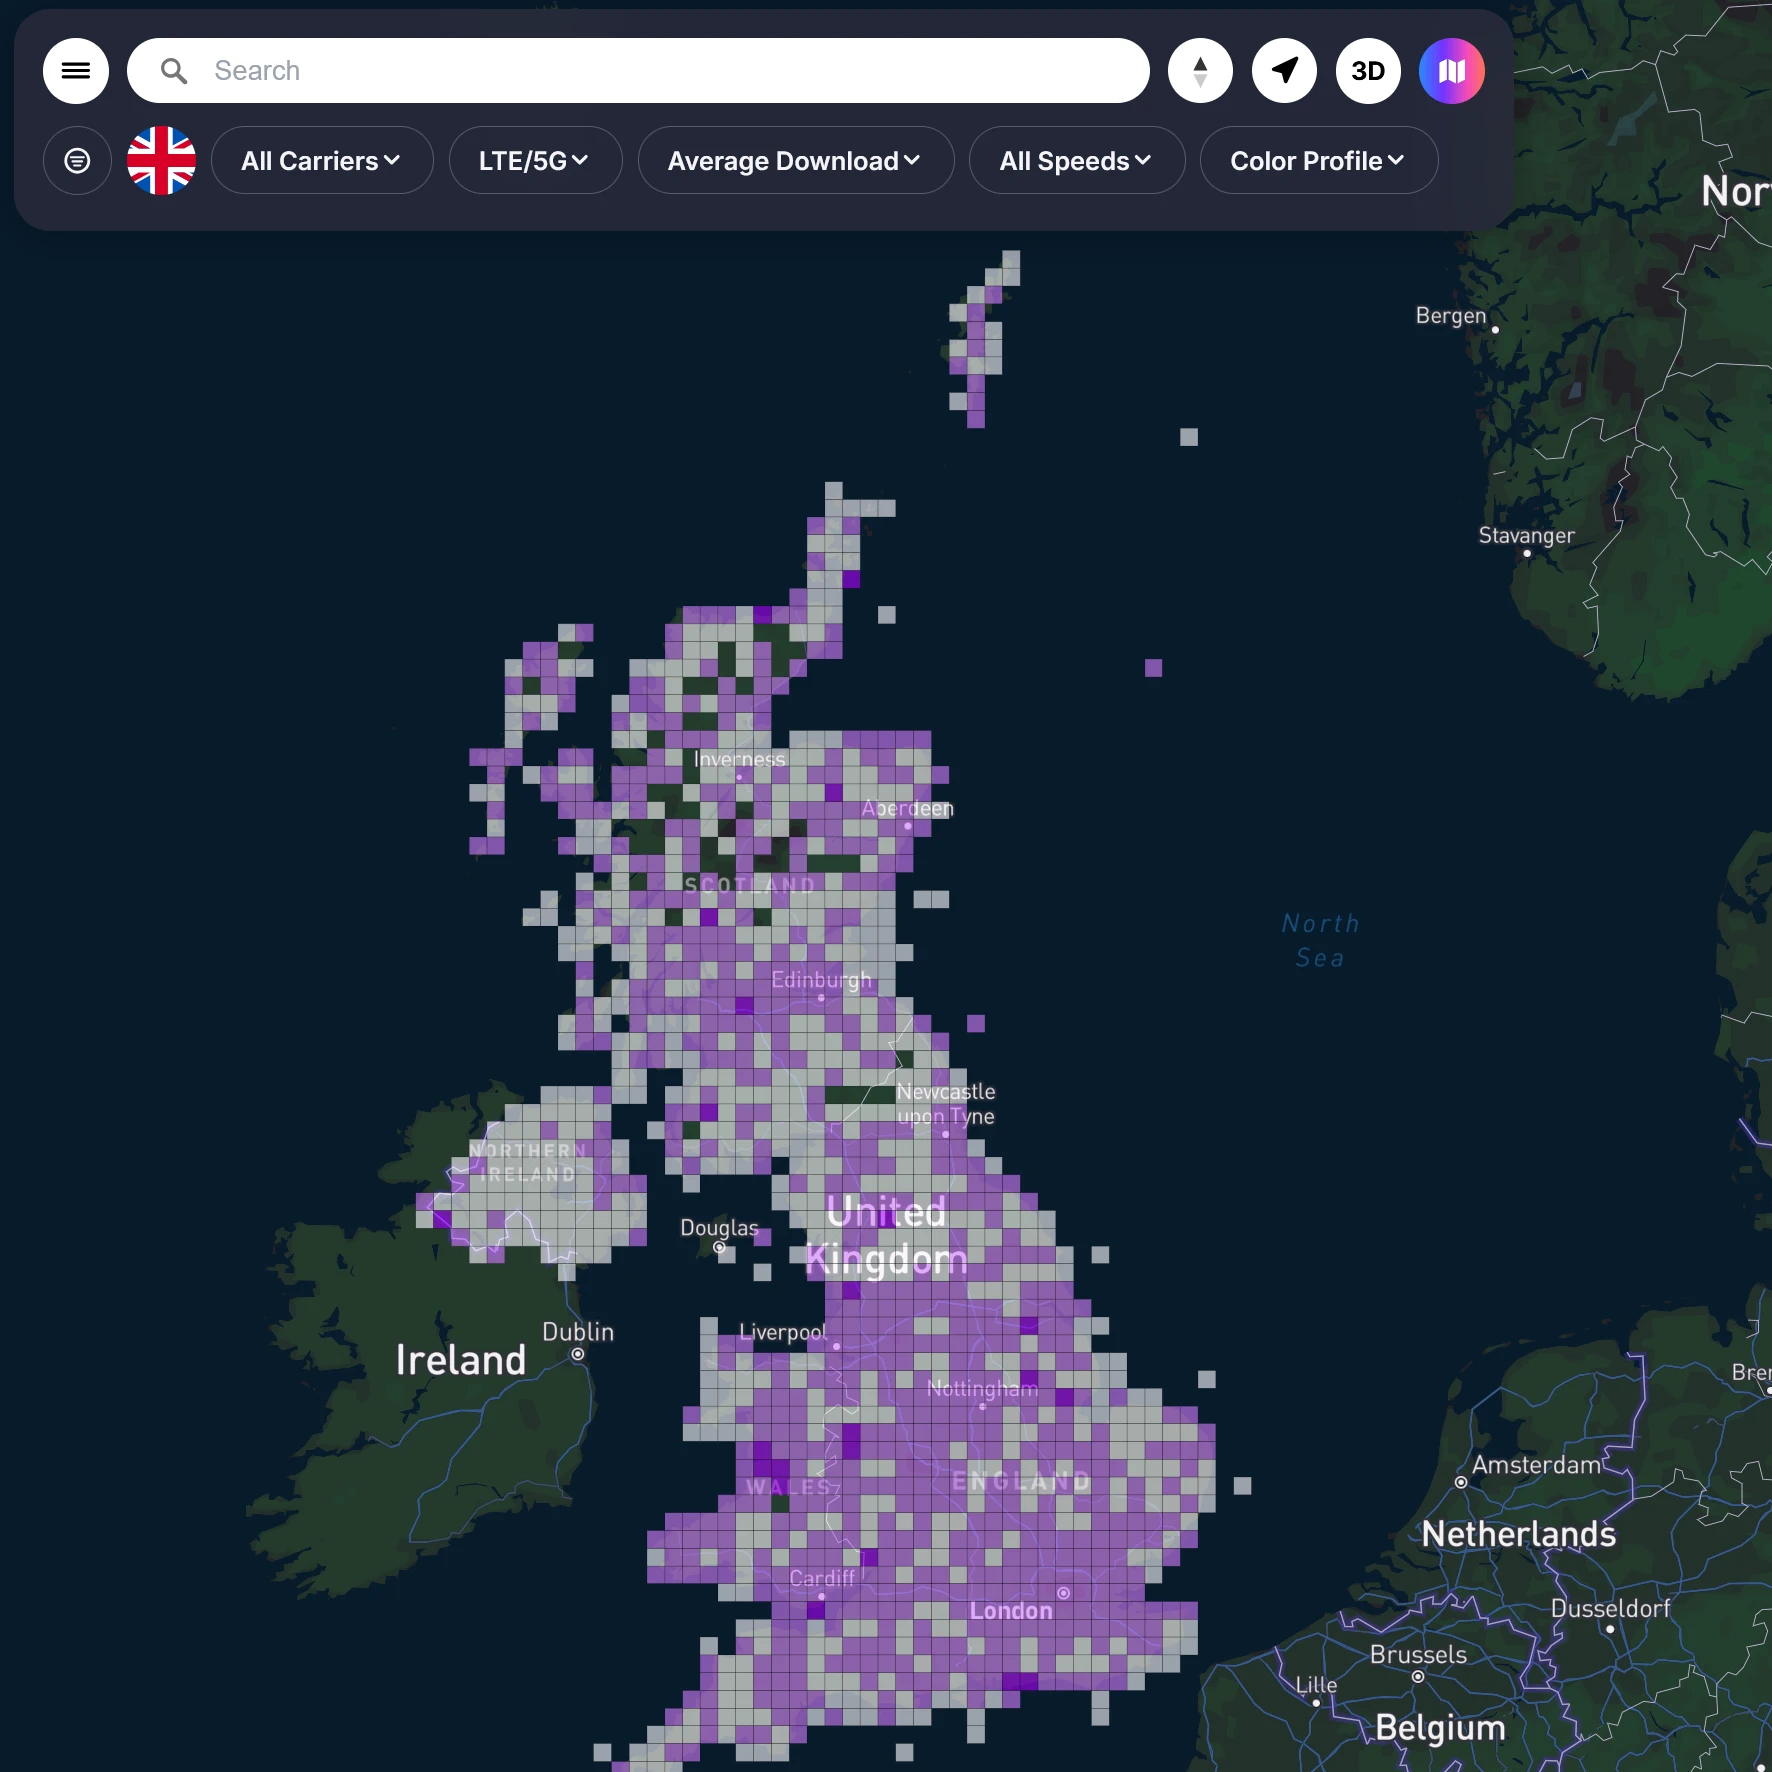Click the London city label on map

(1010, 1611)
